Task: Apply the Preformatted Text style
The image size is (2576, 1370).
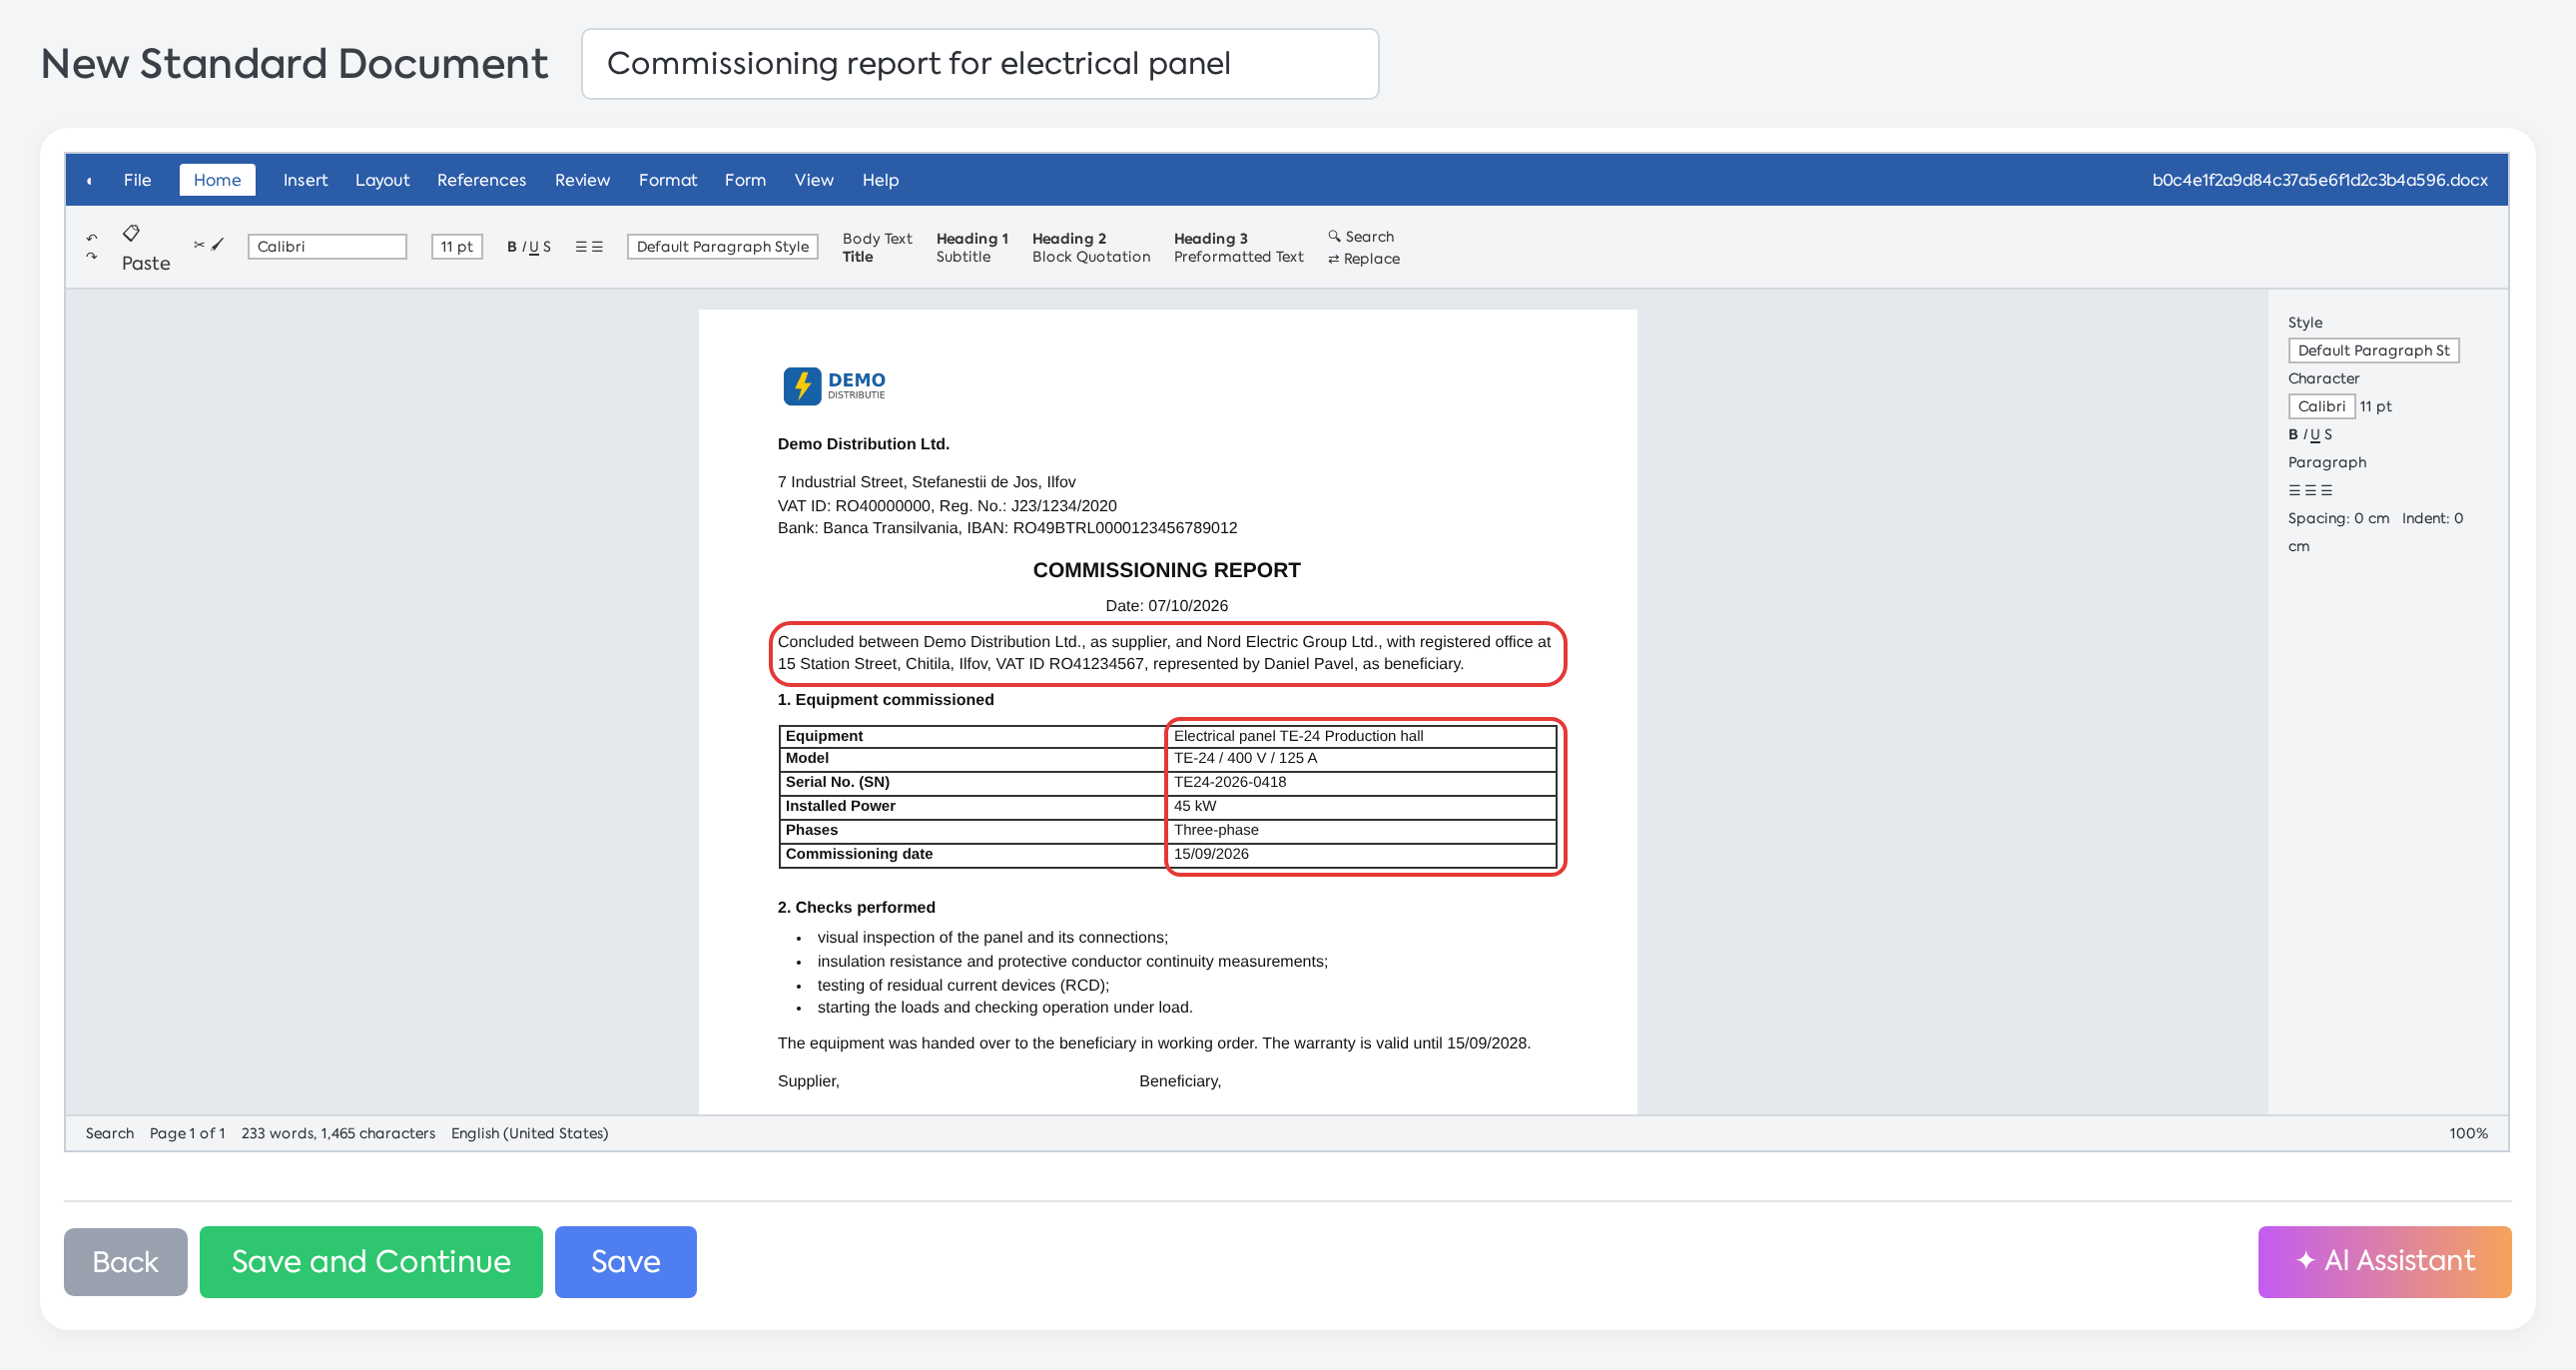Action: point(1238,257)
